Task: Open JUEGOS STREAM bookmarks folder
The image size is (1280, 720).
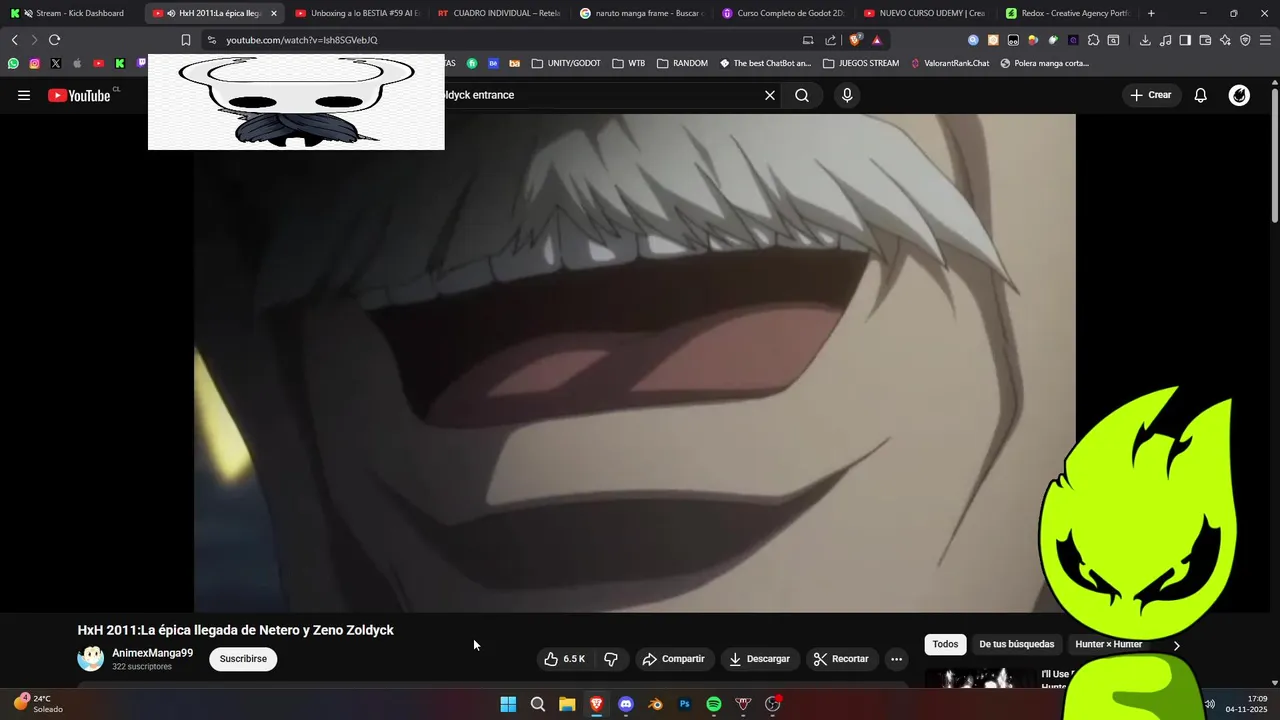Action: click(x=861, y=63)
